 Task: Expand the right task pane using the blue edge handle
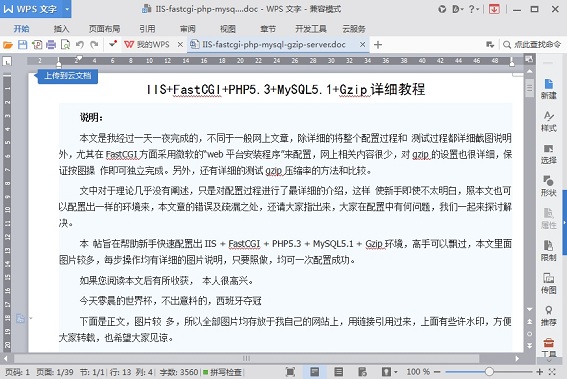pos(564,222)
